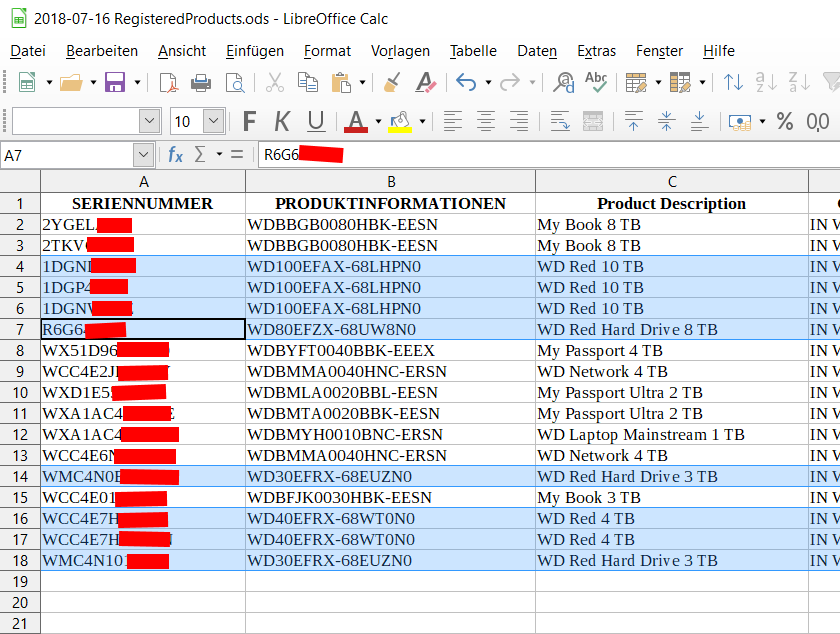Open the New document dropdown arrow

49,83
